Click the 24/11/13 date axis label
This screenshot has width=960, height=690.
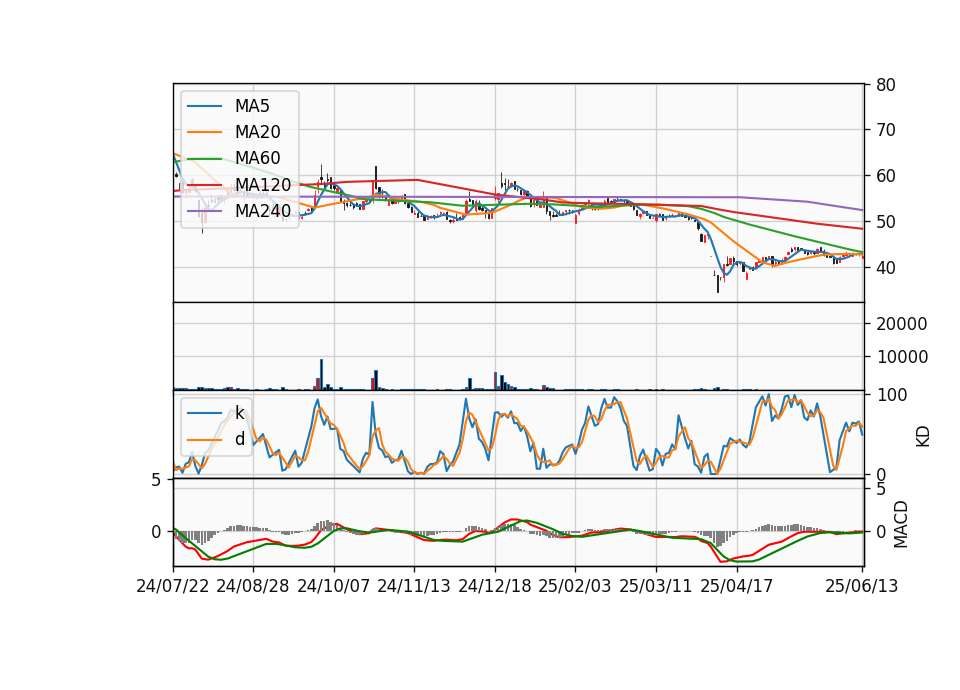(414, 586)
